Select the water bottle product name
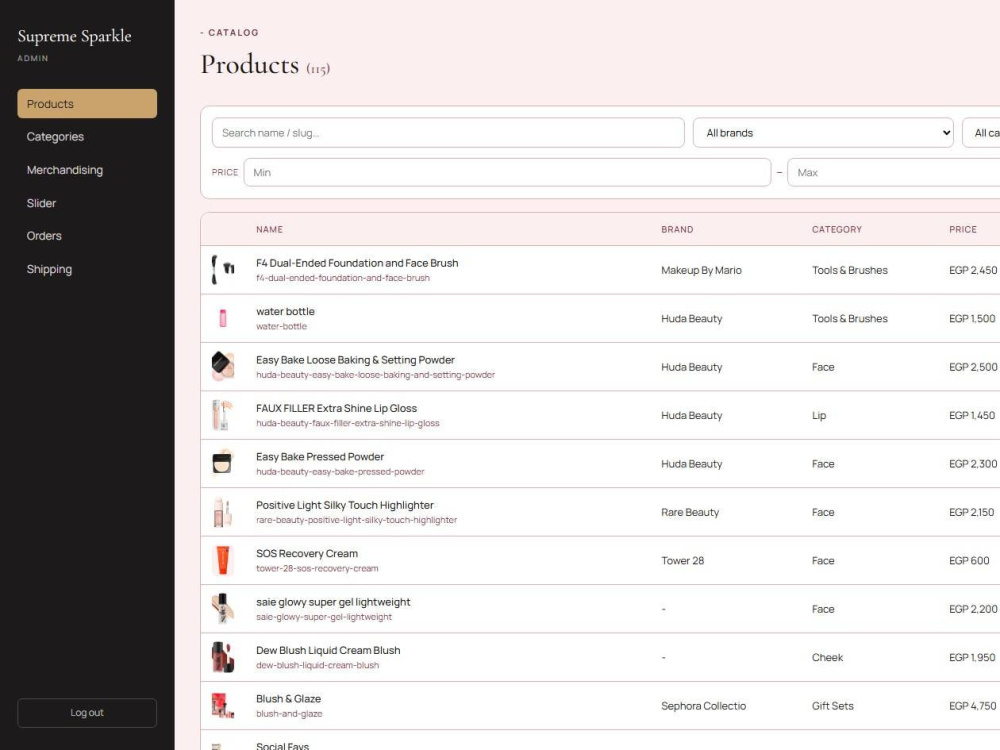 click(x=285, y=311)
